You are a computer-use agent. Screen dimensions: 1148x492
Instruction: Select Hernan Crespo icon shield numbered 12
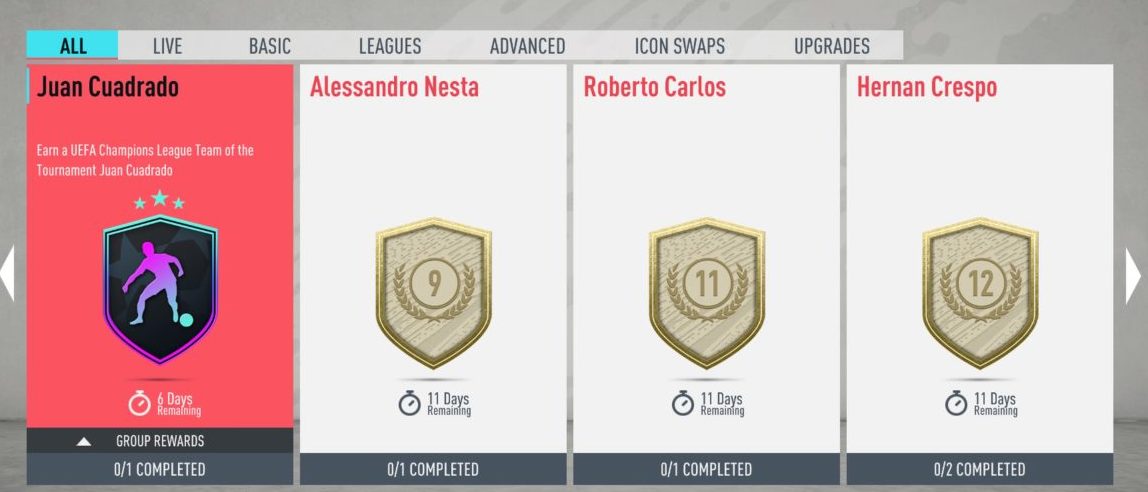(x=980, y=292)
